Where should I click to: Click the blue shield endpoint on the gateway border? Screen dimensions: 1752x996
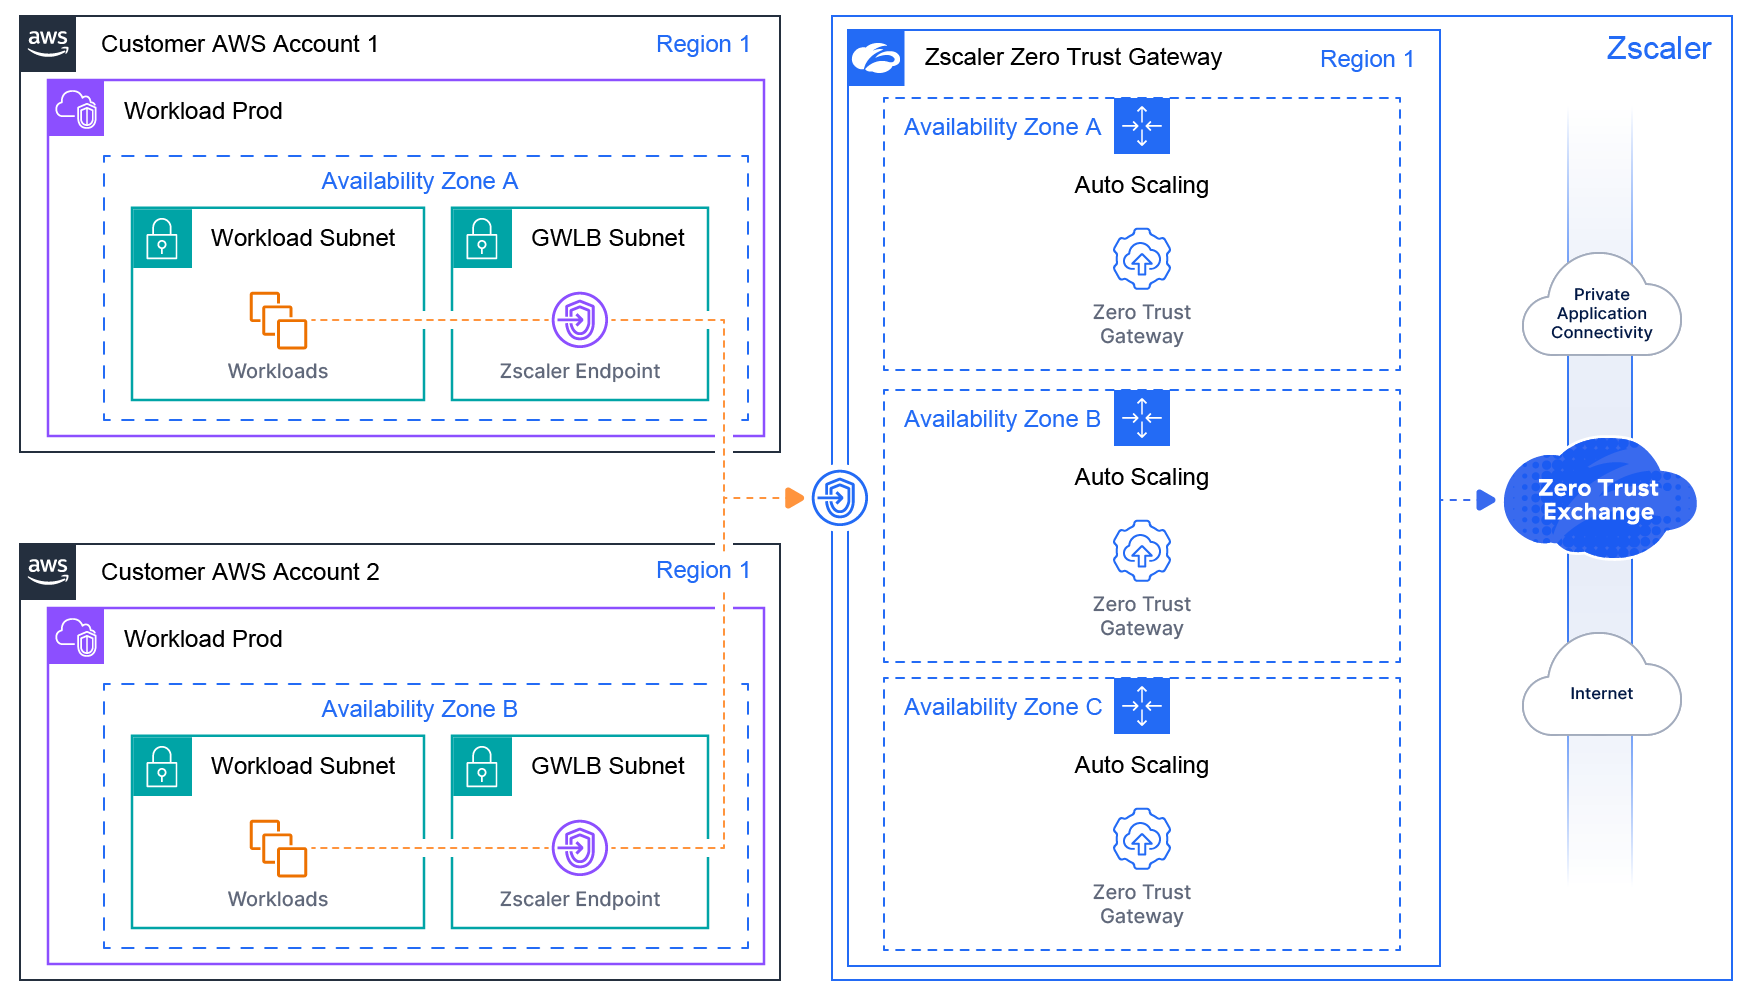click(x=840, y=498)
